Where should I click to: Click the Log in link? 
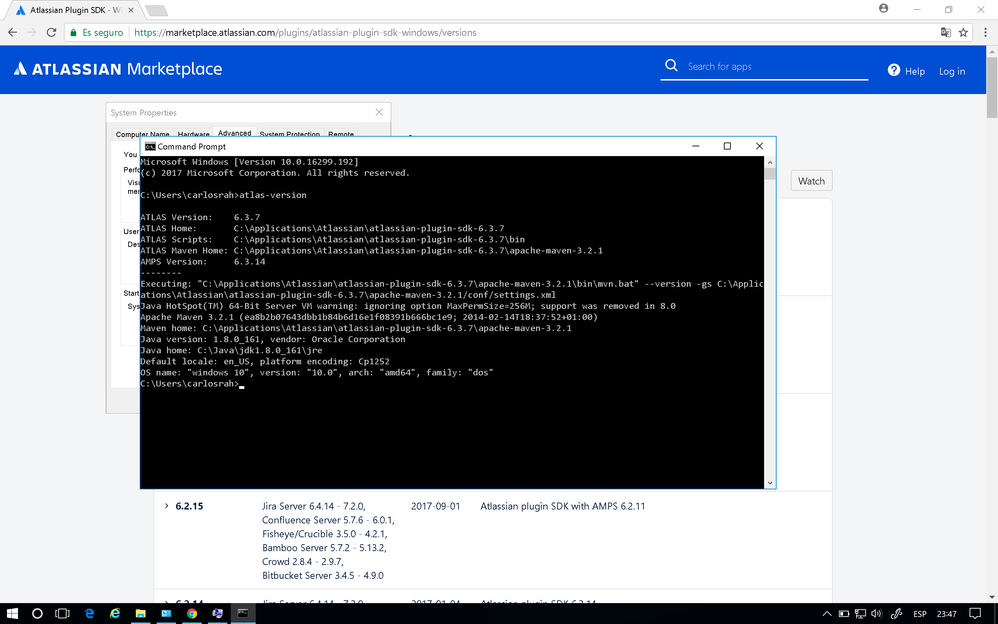click(952, 71)
